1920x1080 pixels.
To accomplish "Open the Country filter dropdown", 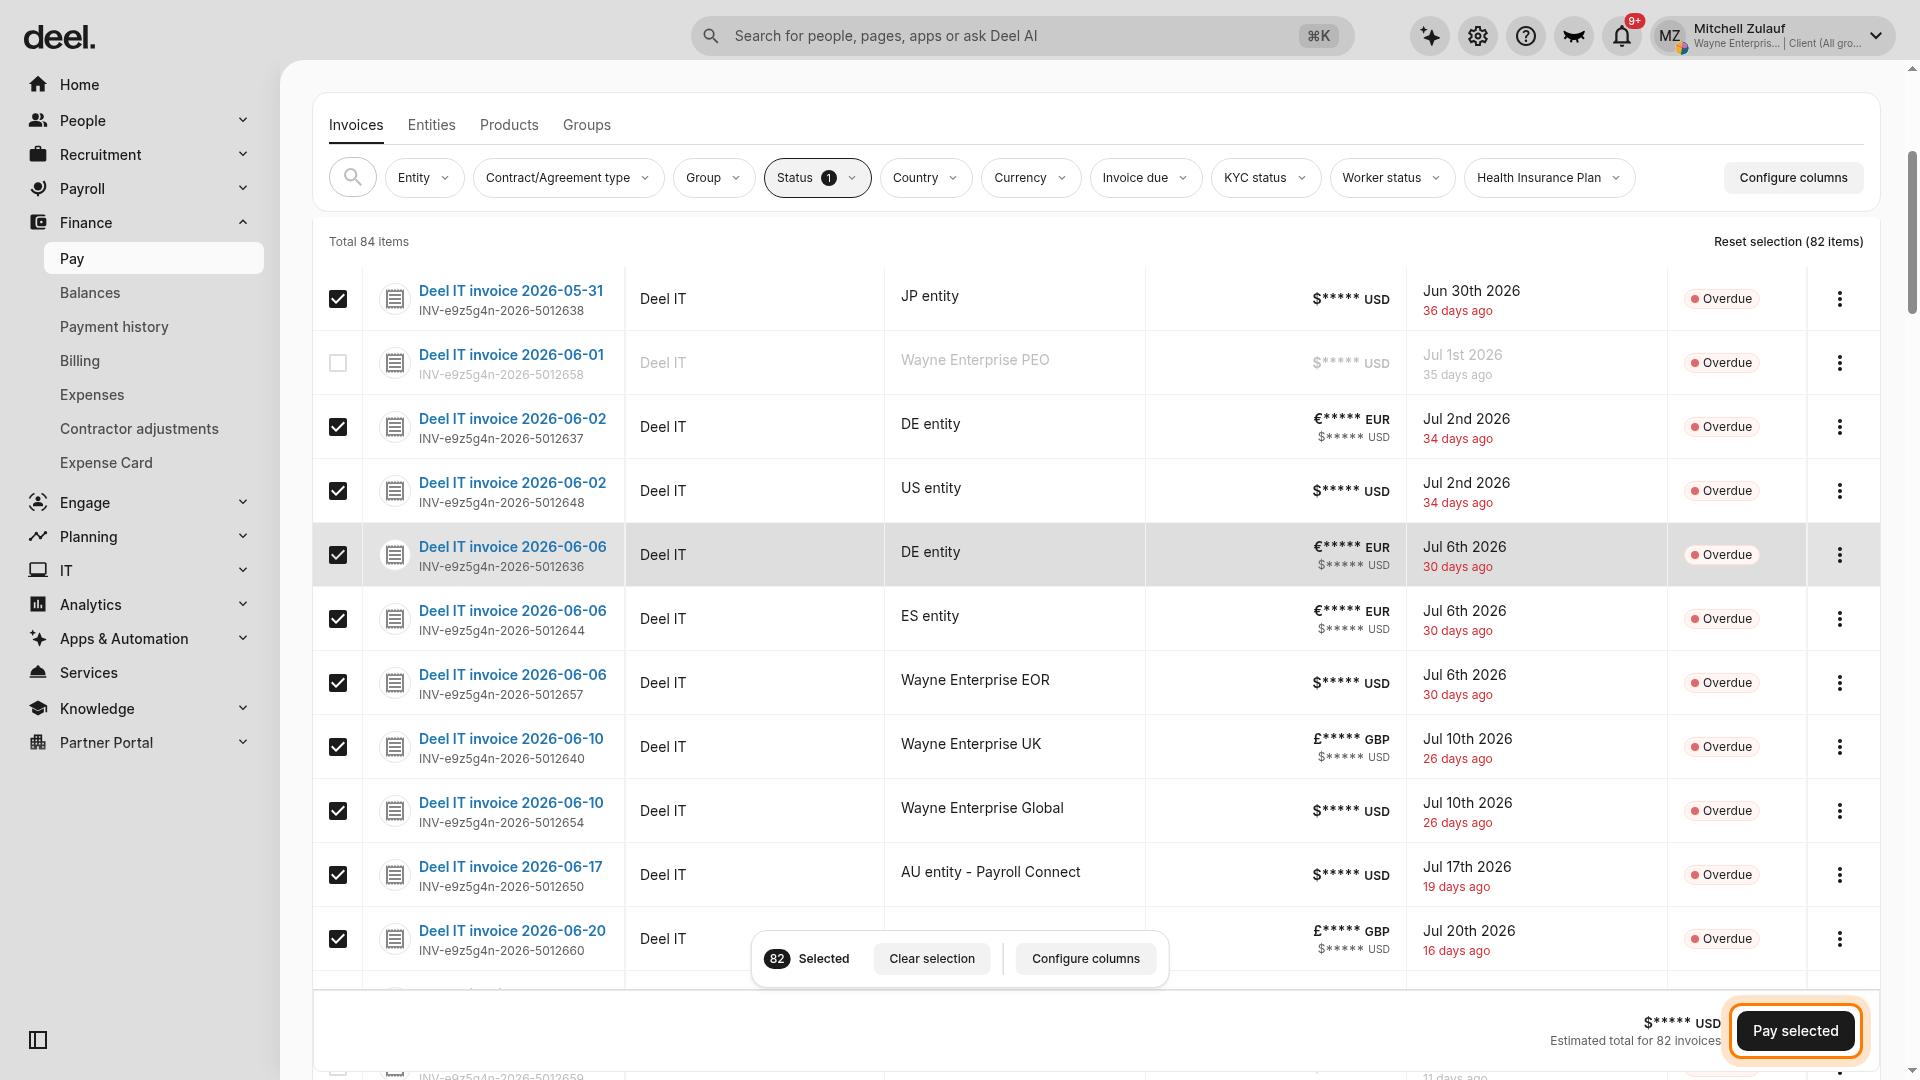I will tap(926, 178).
